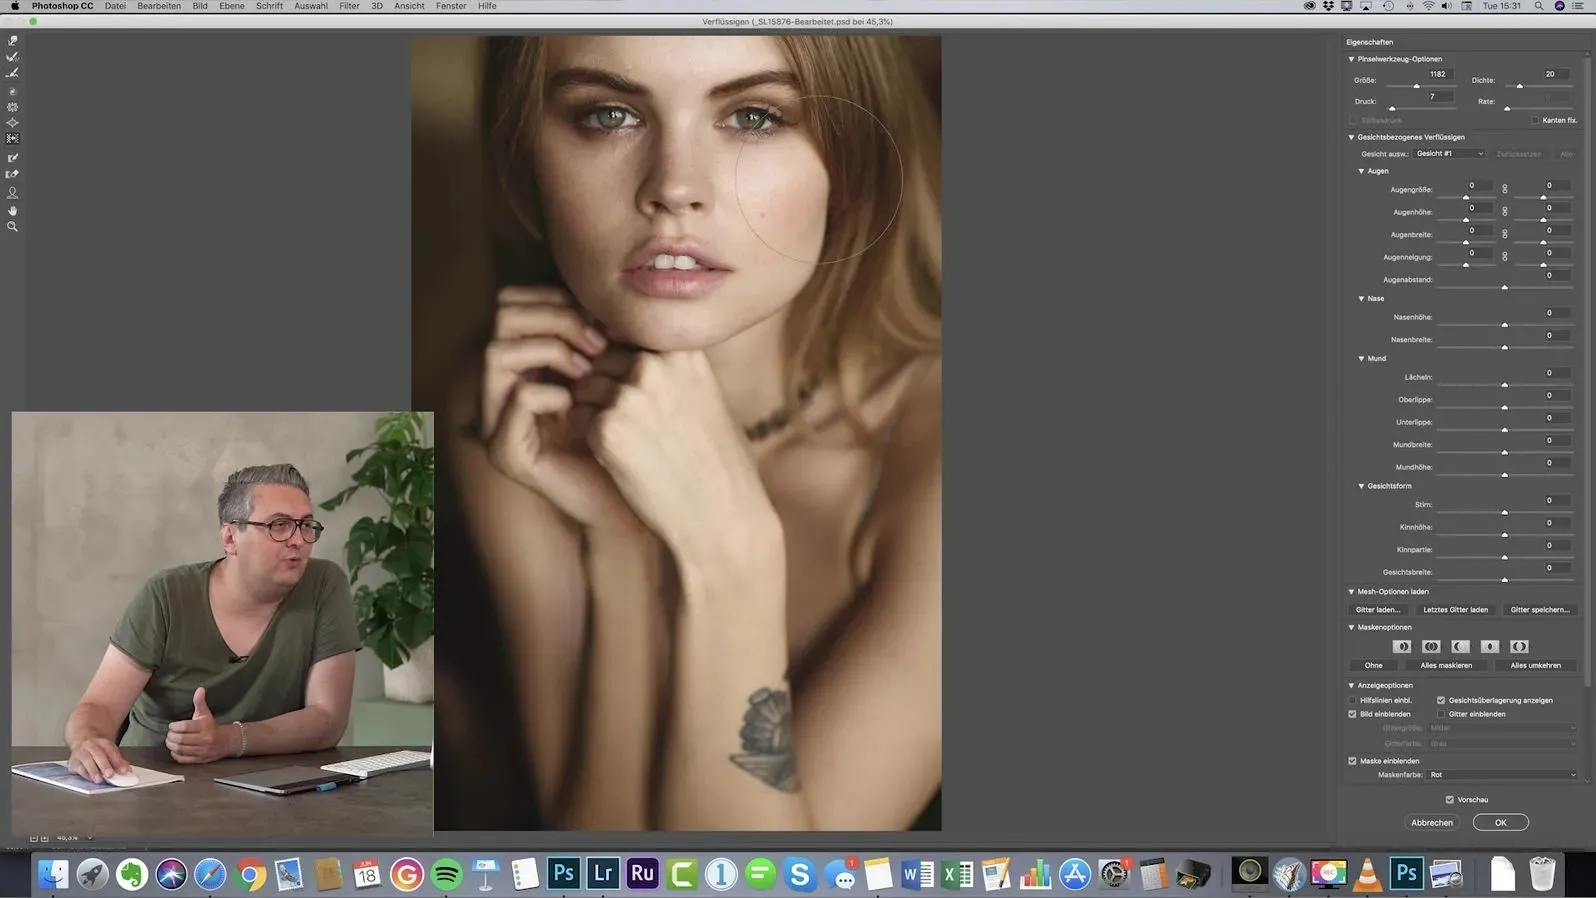Enable the Gitter einblenden checkbox
Image resolution: width=1596 pixels, height=898 pixels.
[x=1441, y=714]
